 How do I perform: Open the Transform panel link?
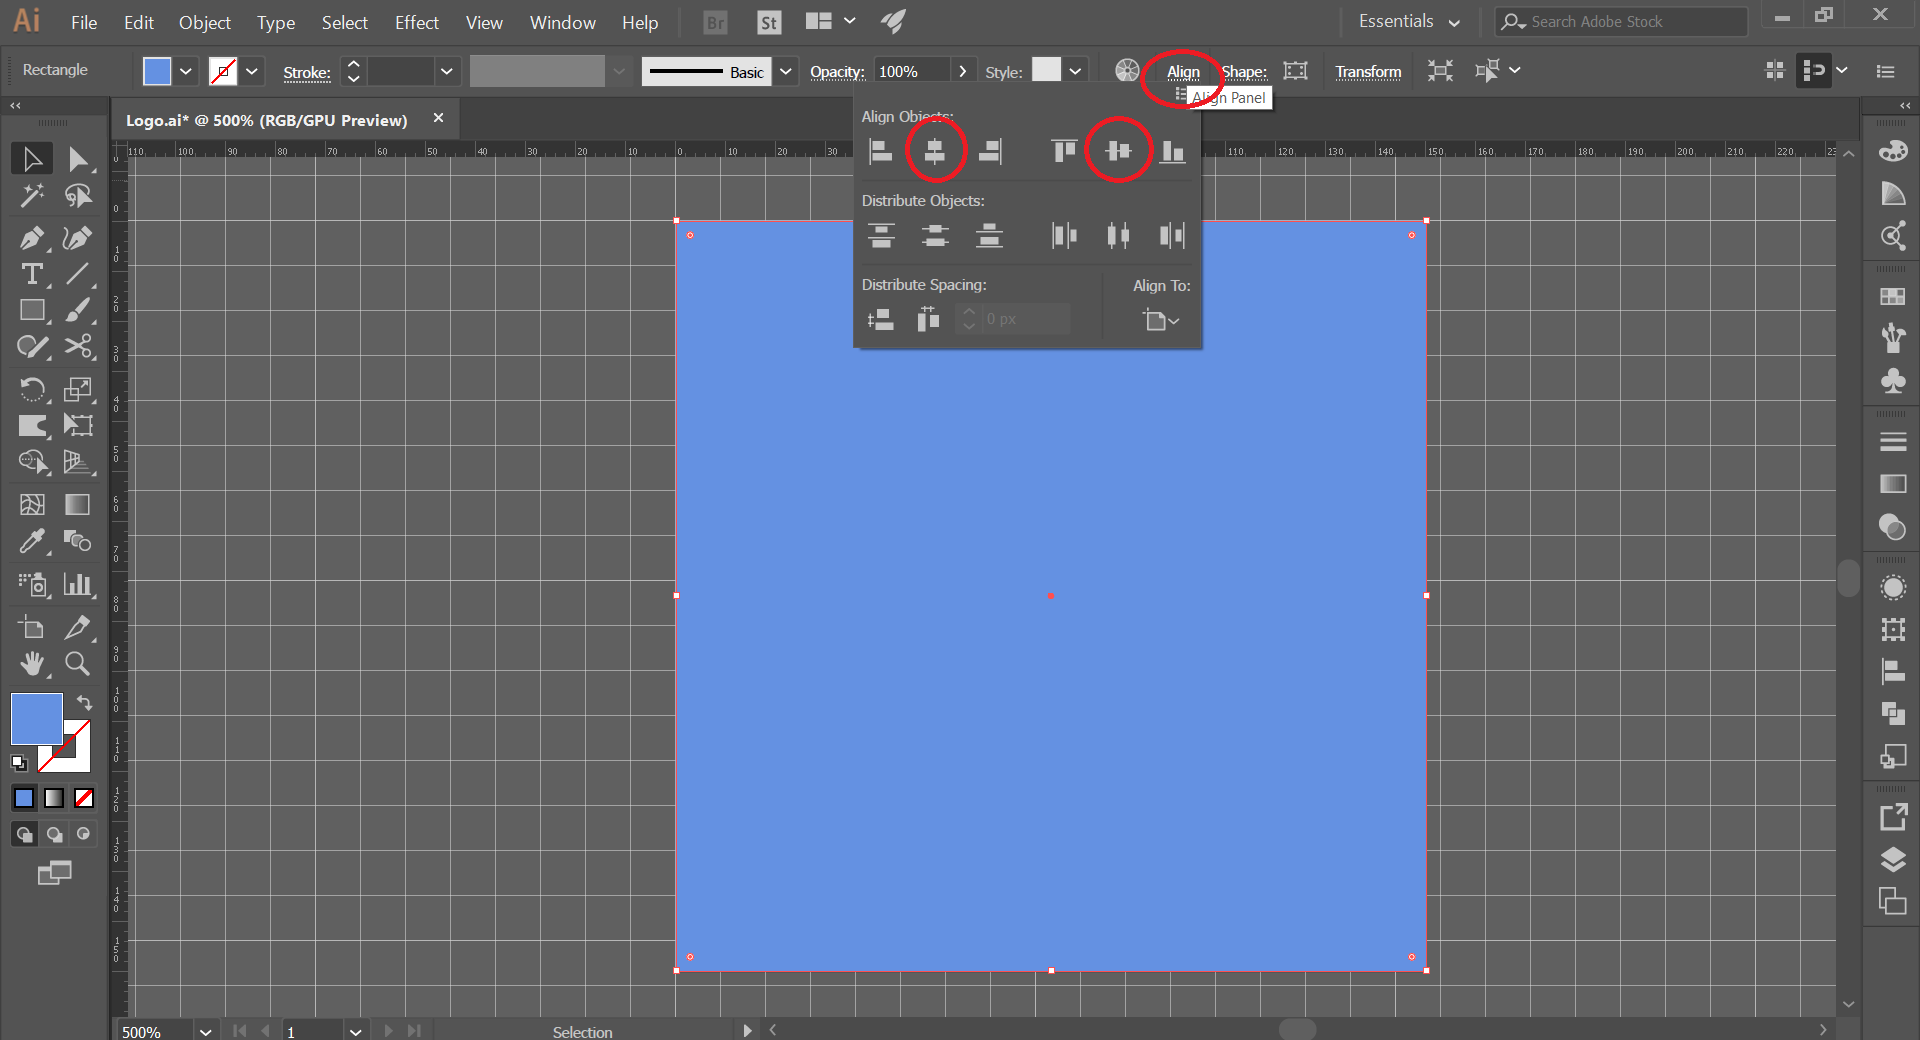click(x=1368, y=72)
